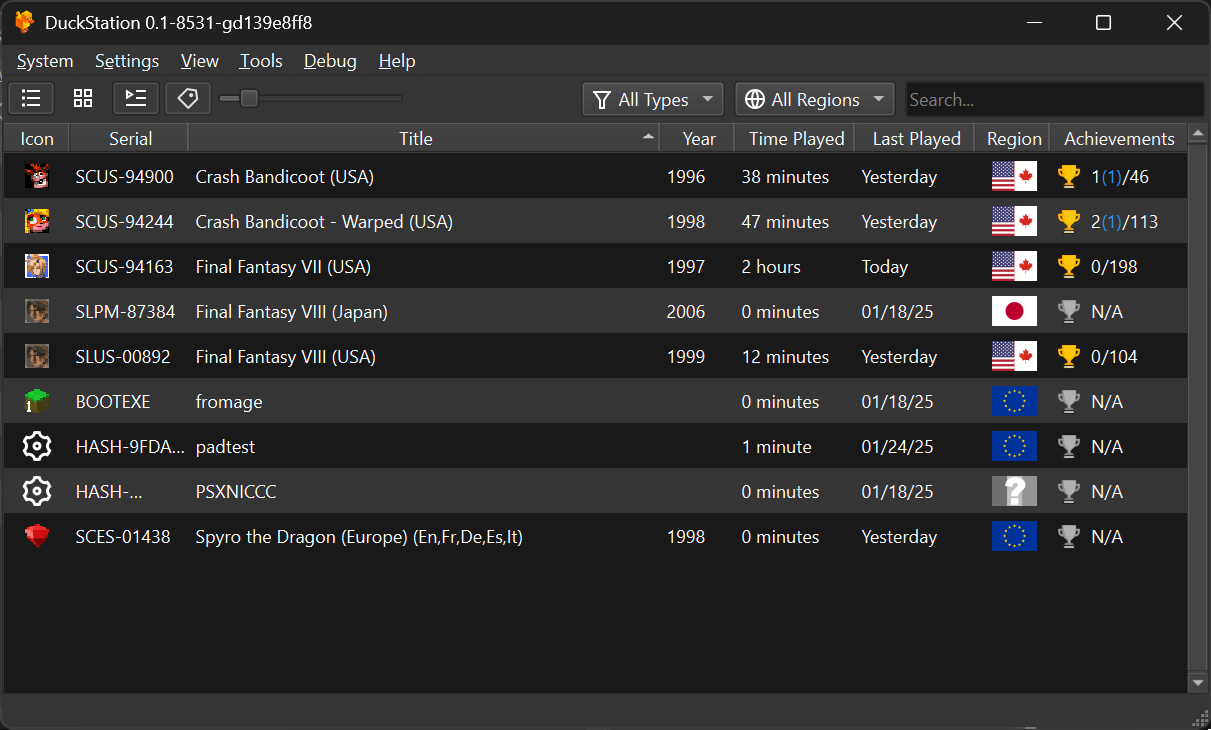Click the fromage green block icon
The width and height of the screenshot is (1211, 730).
(37, 402)
